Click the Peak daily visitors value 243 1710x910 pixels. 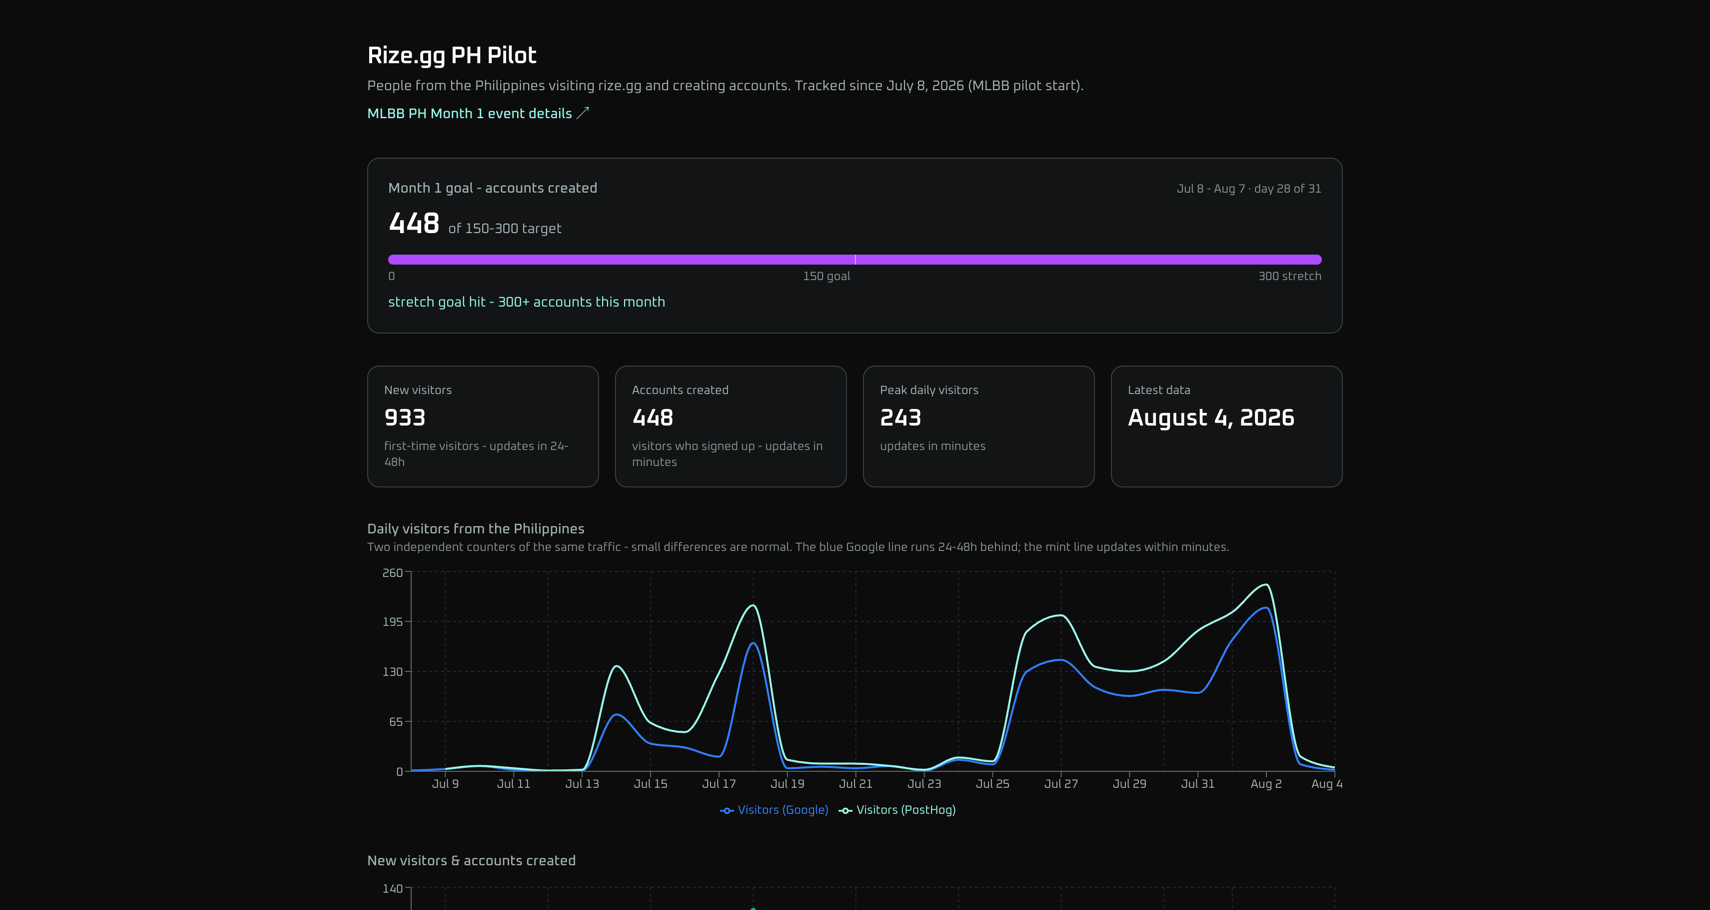pos(901,418)
